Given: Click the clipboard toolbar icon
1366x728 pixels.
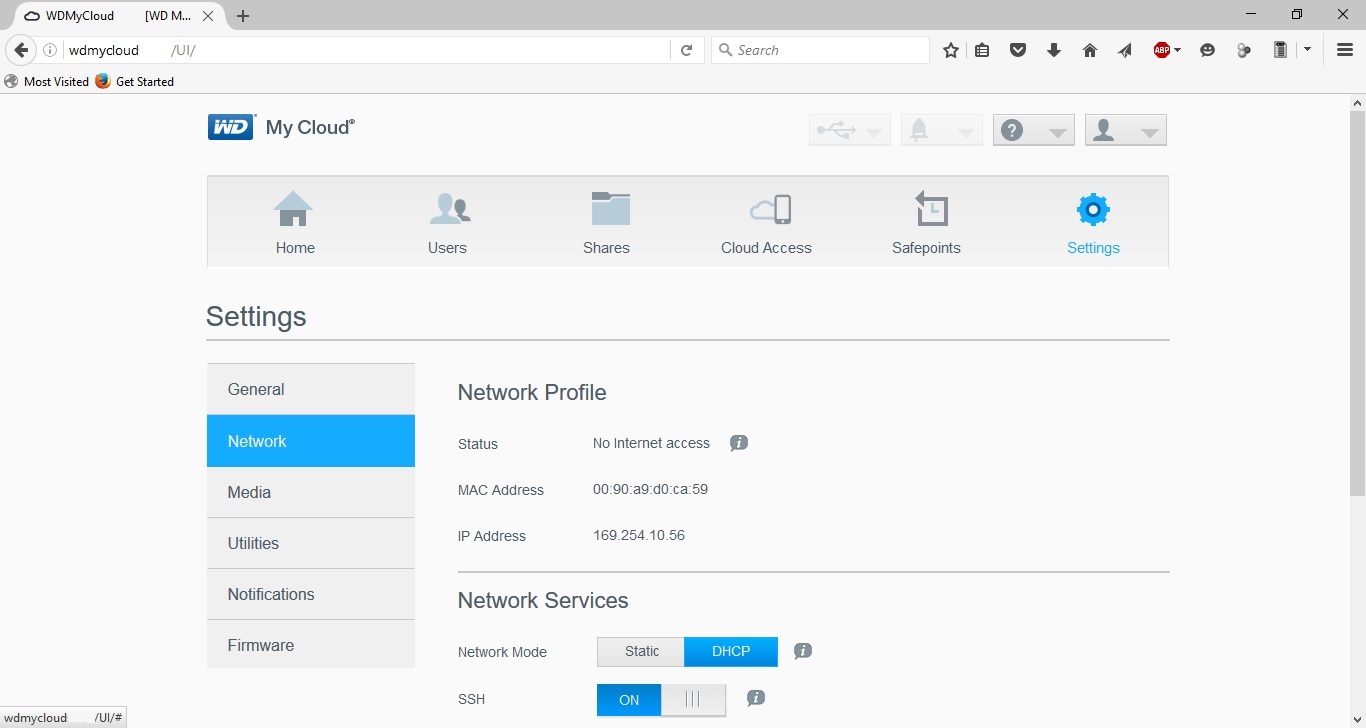Looking at the screenshot, I should click(1280, 50).
